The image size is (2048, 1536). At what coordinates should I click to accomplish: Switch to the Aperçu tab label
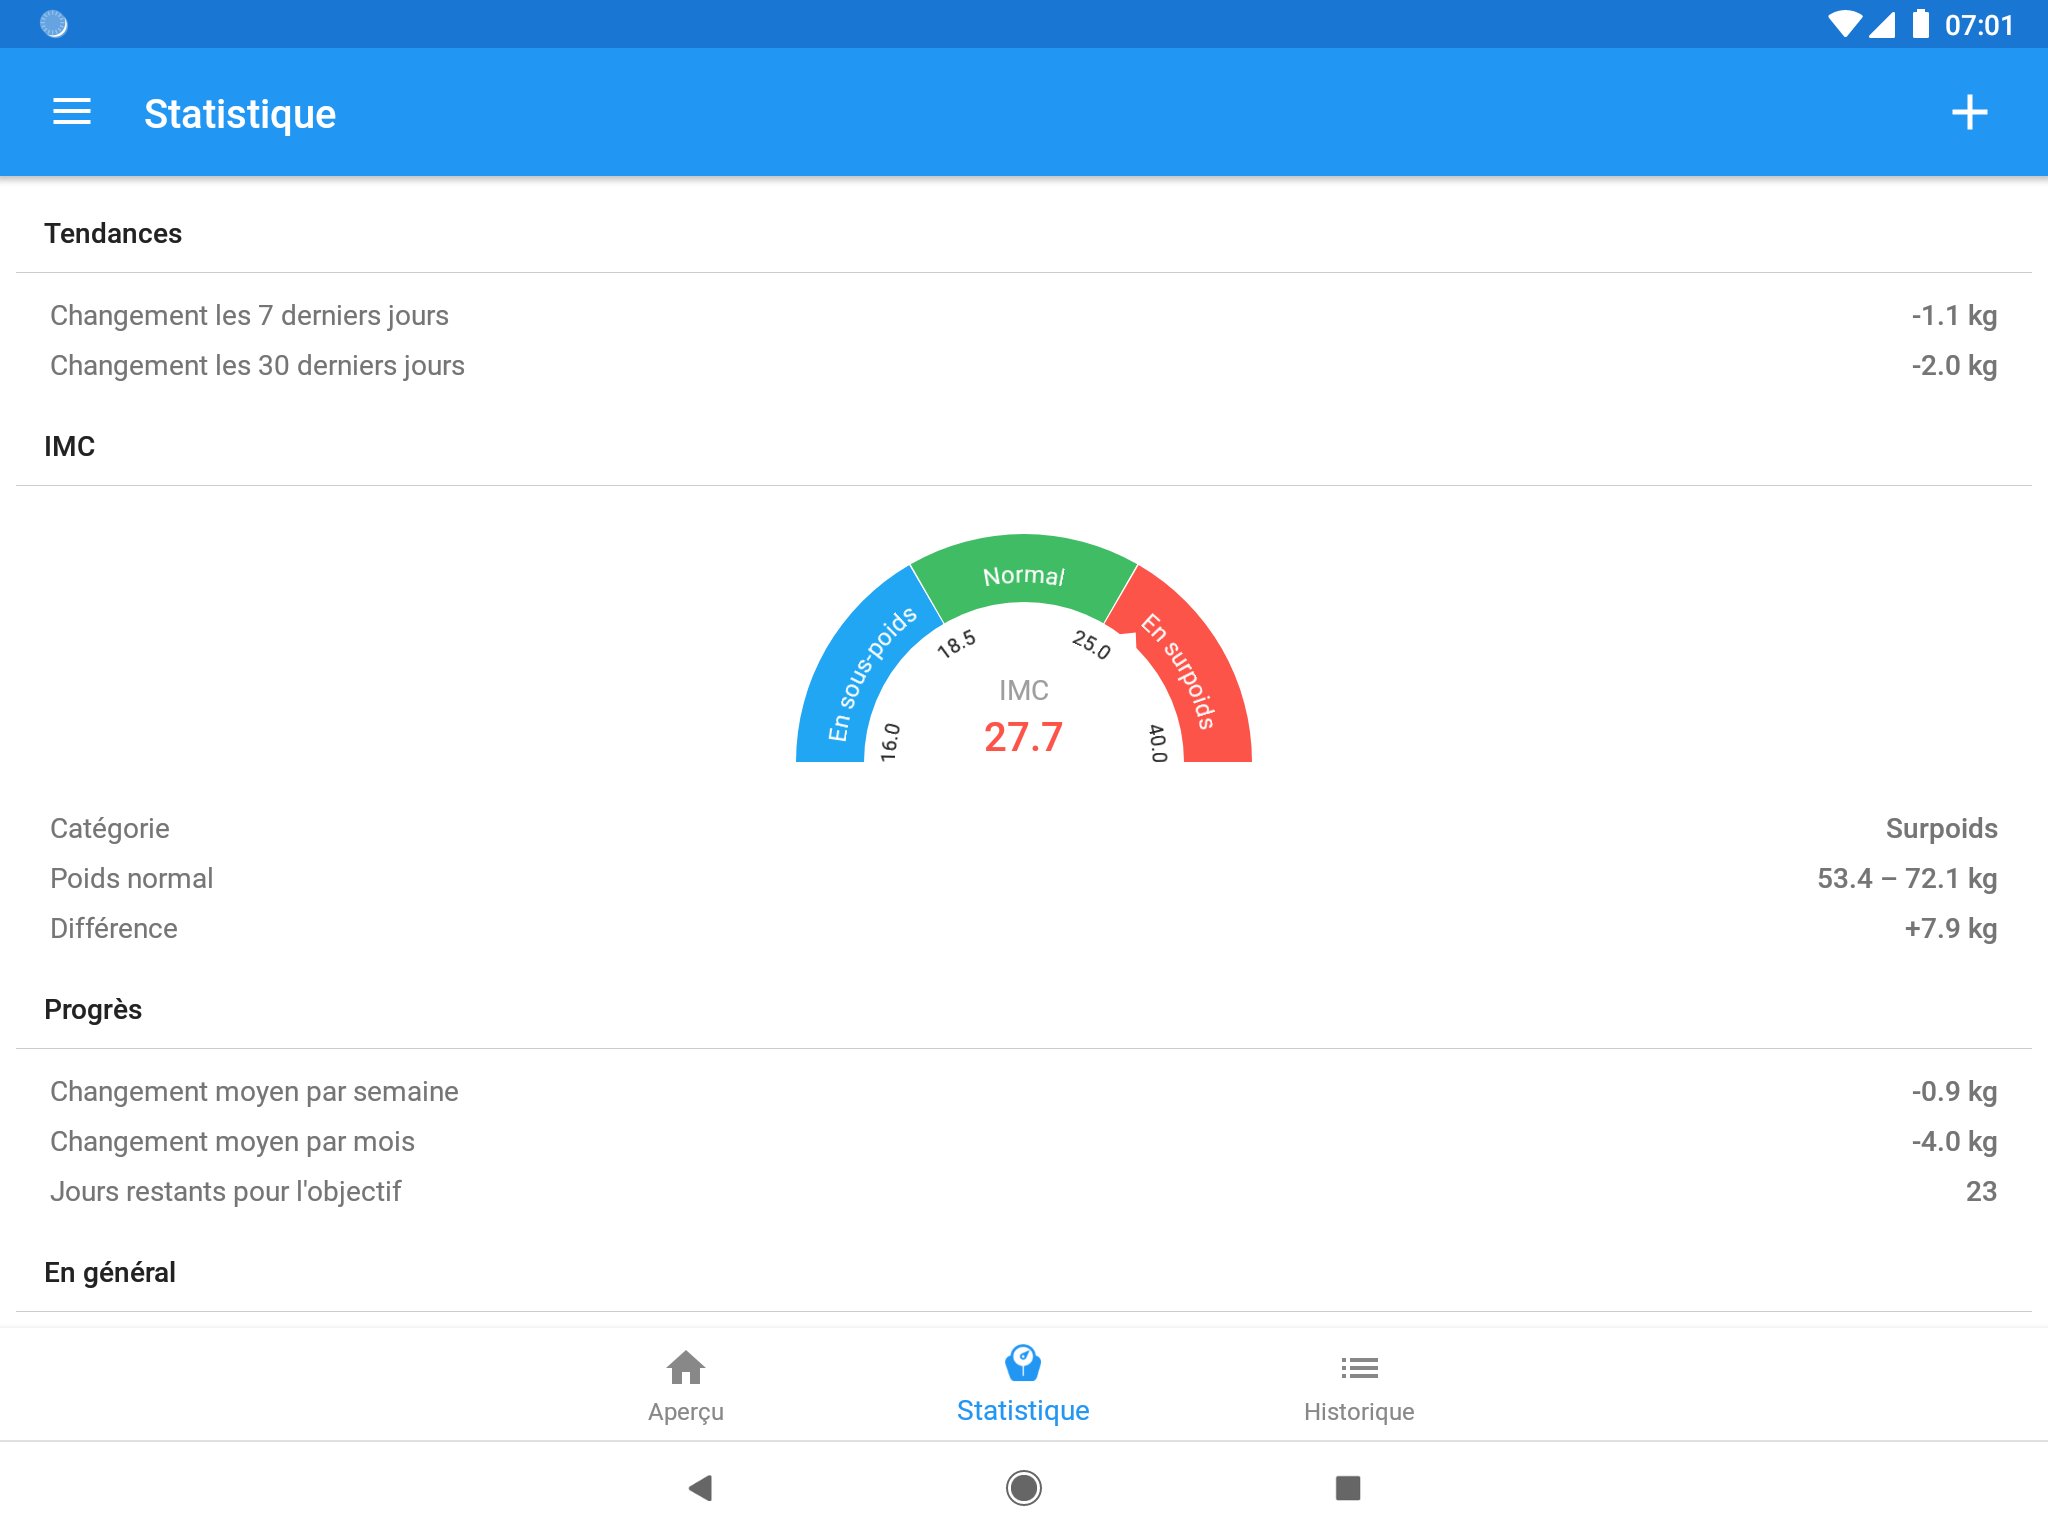click(x=685, y=1411)
